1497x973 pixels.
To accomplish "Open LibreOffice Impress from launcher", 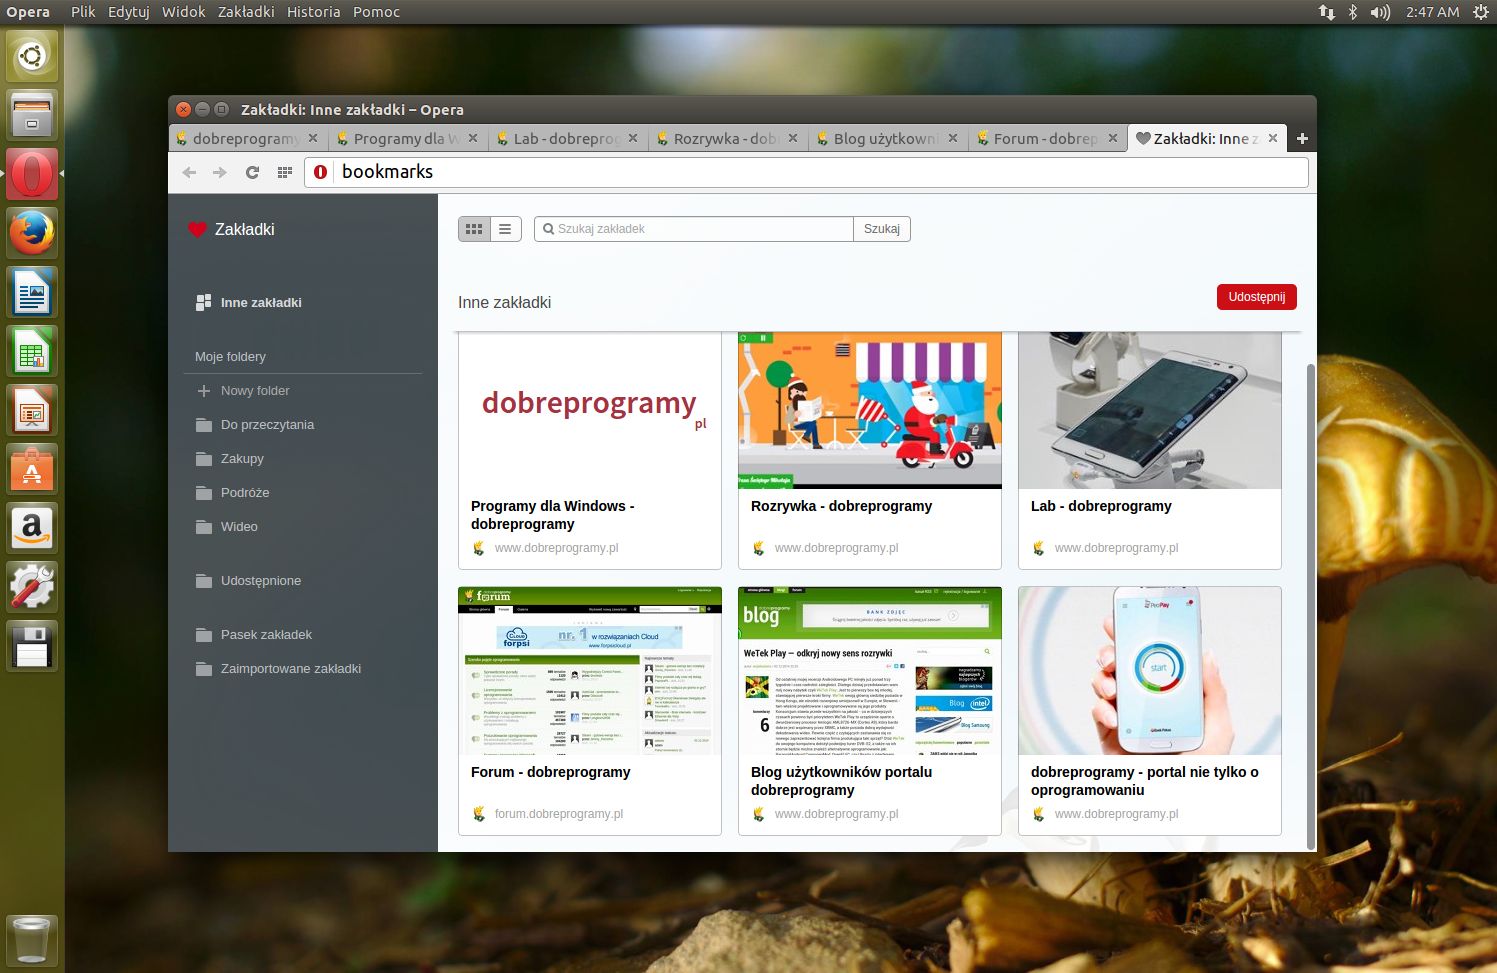I will pos(32,410).
